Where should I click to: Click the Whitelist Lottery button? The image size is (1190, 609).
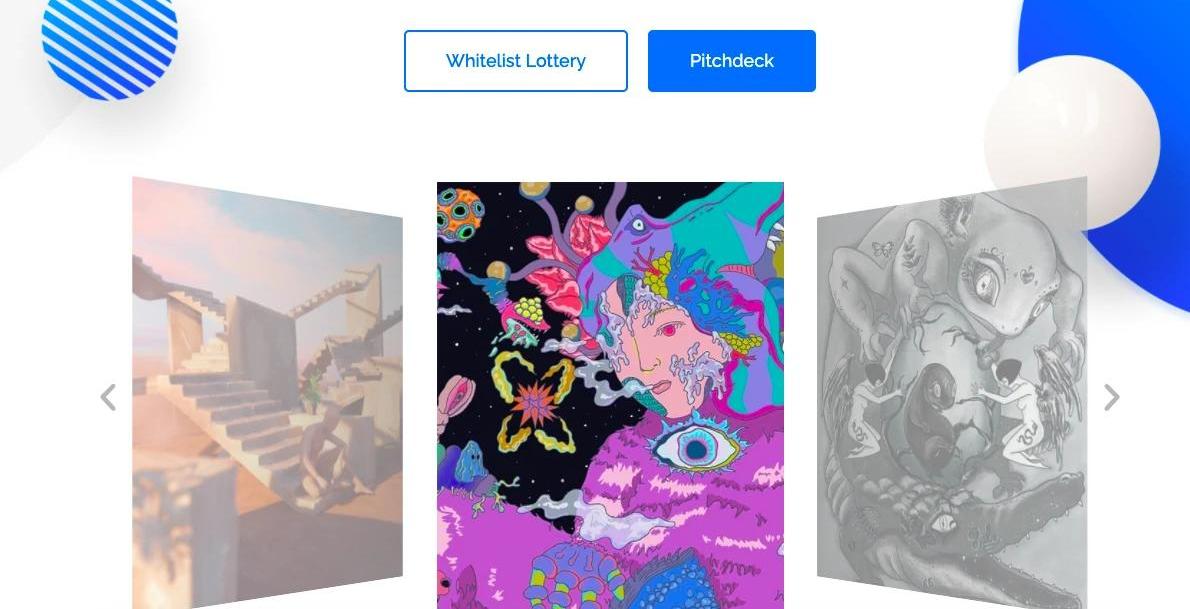click(x=516, y=61)
